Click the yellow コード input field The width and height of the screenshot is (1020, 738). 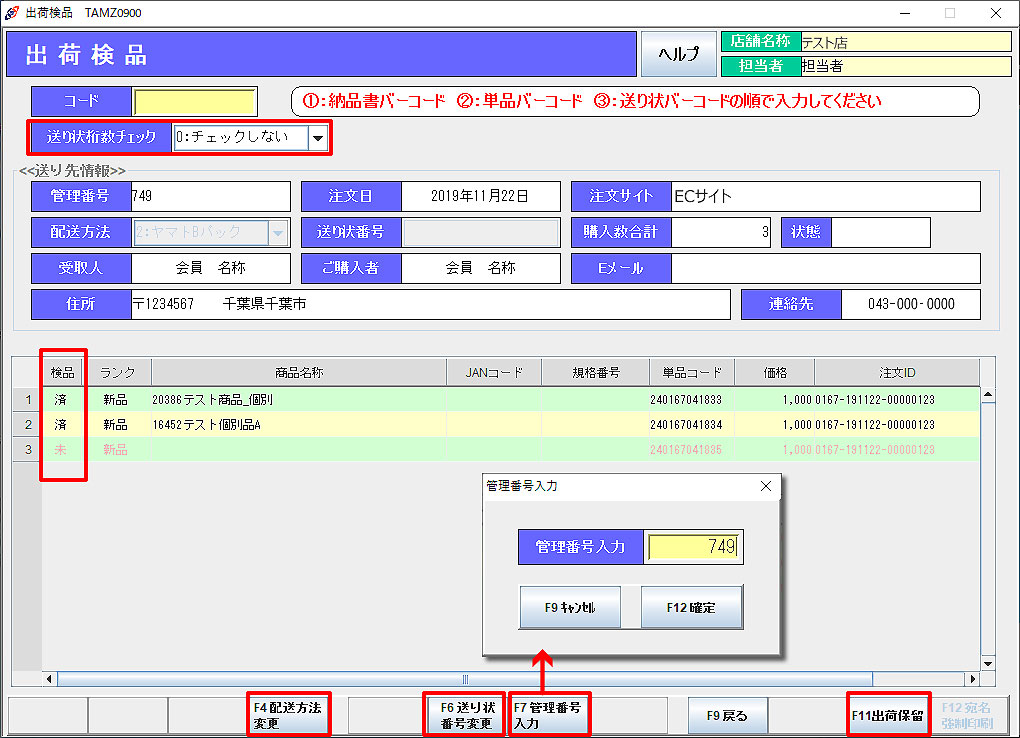[x=195, y=102]
